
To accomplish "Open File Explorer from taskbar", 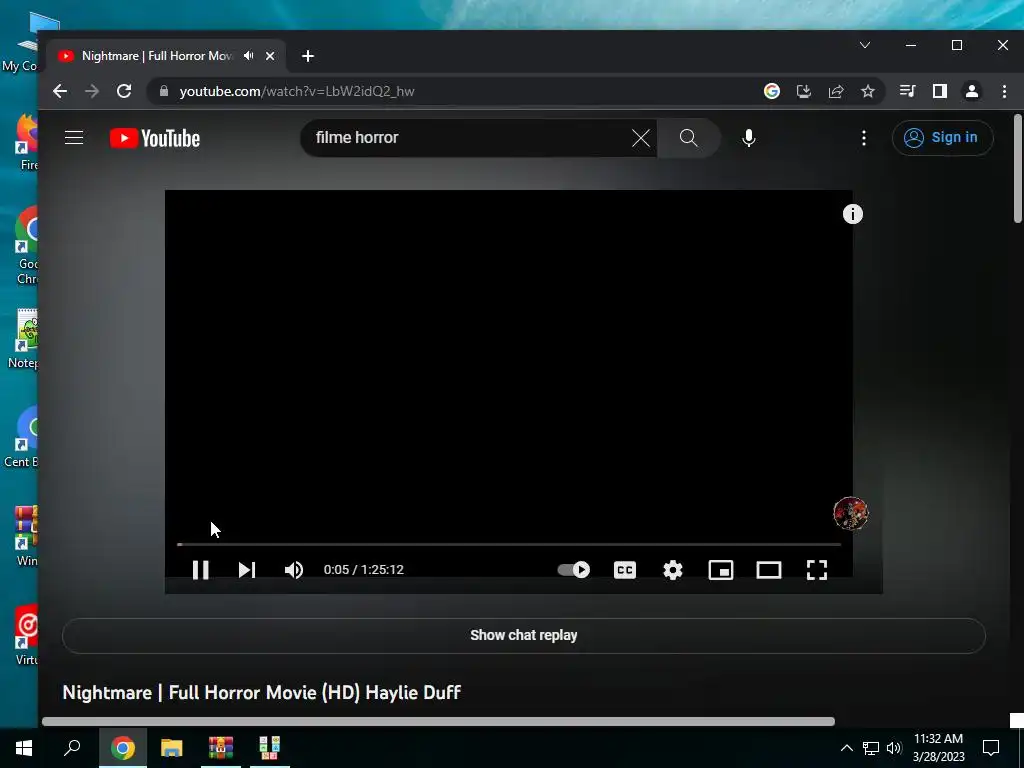I will coord(172,748).
